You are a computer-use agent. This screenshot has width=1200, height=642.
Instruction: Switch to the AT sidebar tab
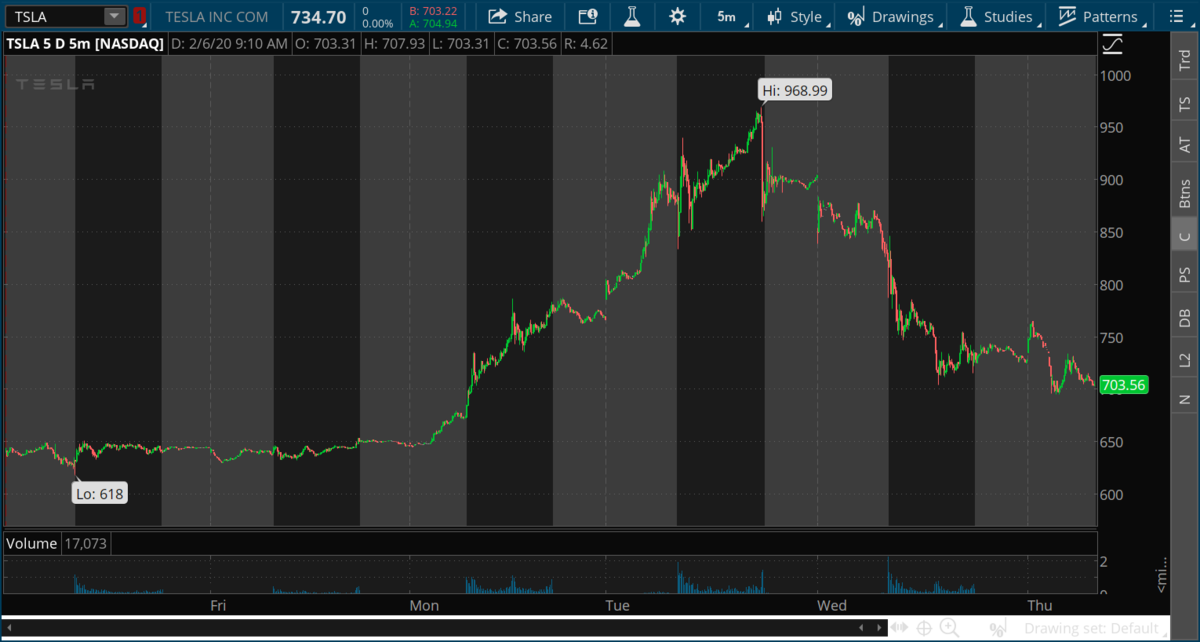1185,145
